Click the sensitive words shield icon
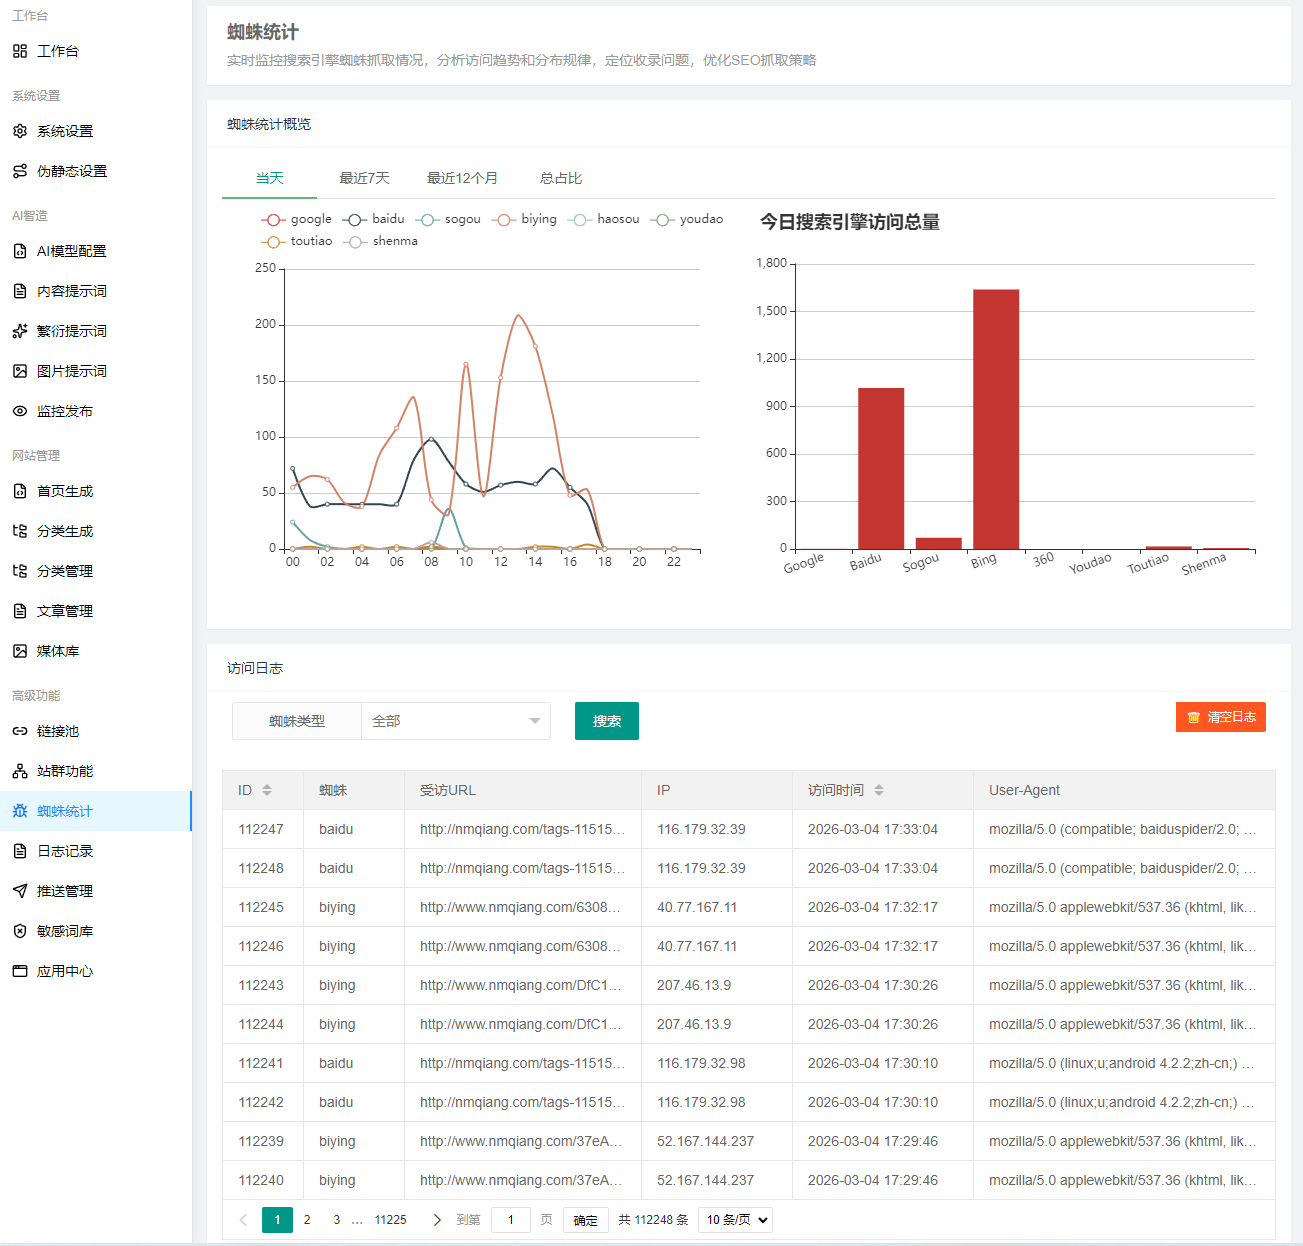1303x1246 pixels. 20,931
